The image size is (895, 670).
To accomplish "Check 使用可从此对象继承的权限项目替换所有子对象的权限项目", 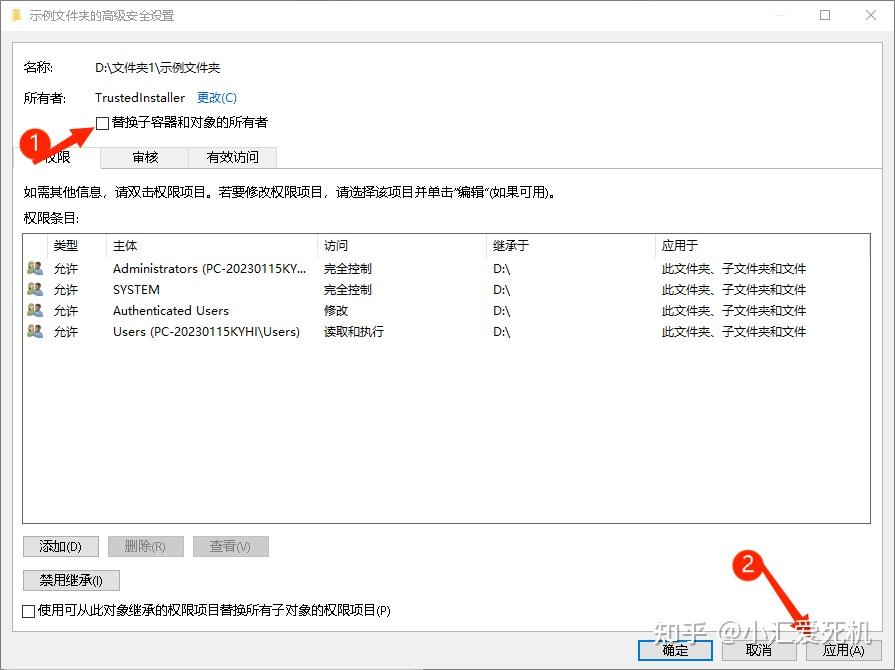I will [x=29, y=611].
